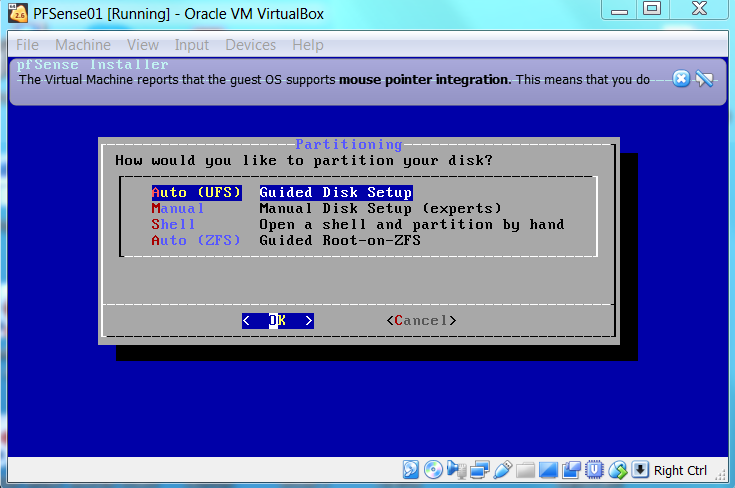Click the VirtualBox title bar app icon
Viewport: 735px width, 488px height.
pos(18,14)
